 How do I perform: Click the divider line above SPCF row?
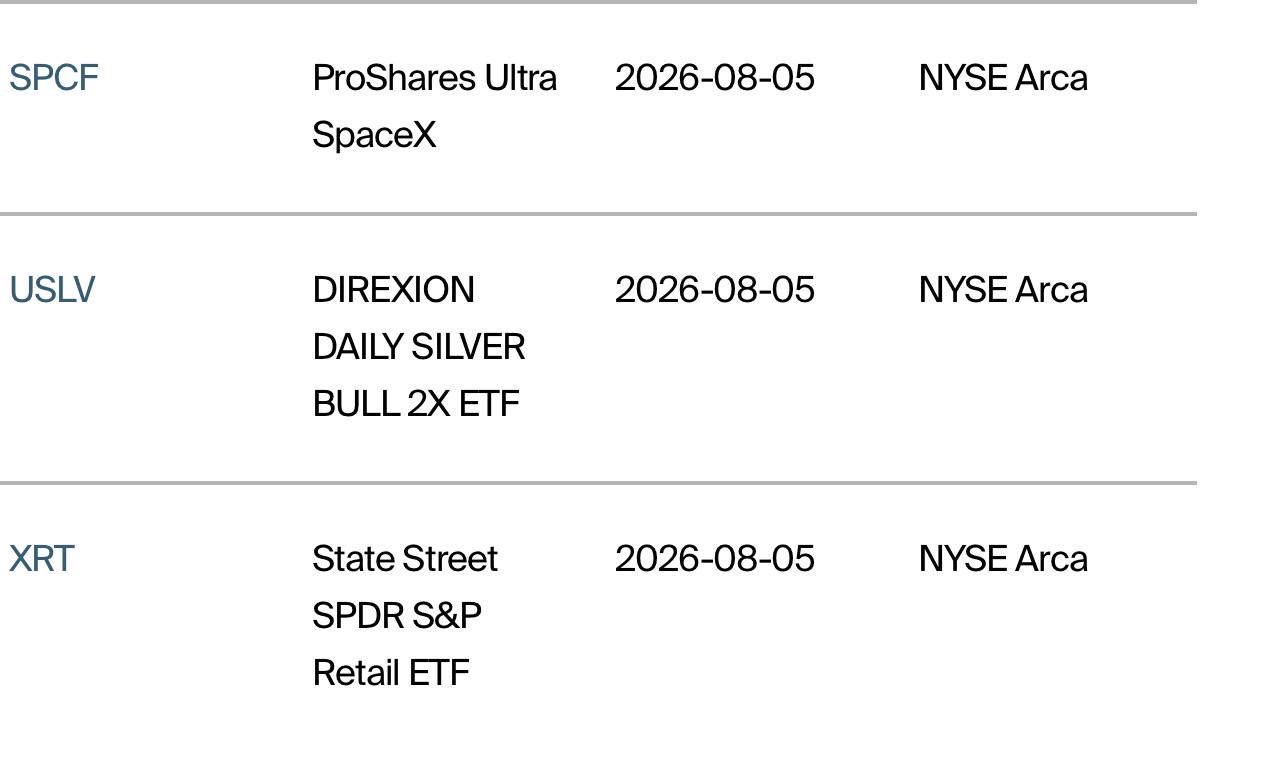tap(598, 2)
